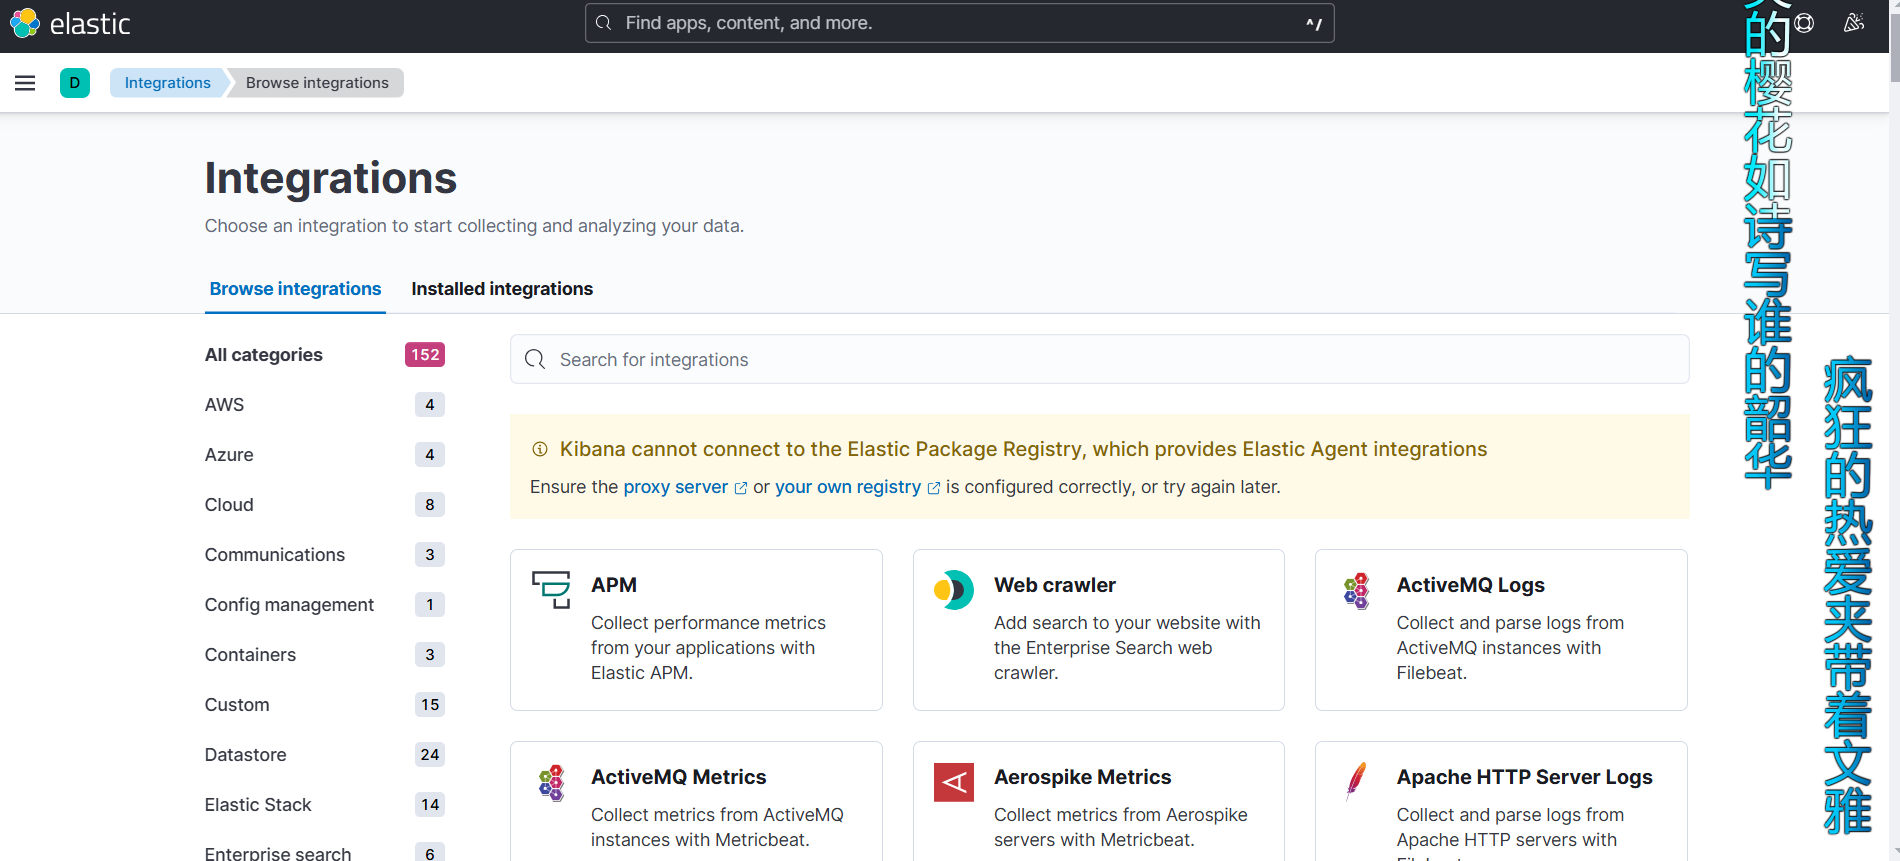Screen dimensions: 1900x861
Task: Open the your own registry link
Action: [848, 487]
